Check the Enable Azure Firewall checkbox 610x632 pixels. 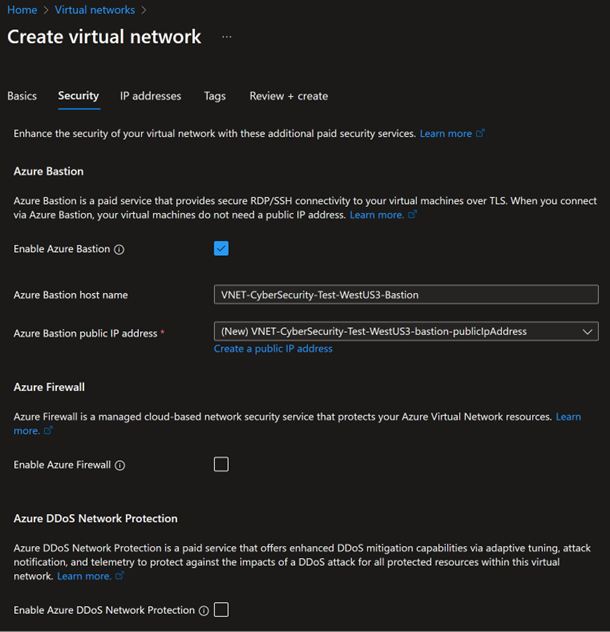pyautogui.click(x=221, y=464)
